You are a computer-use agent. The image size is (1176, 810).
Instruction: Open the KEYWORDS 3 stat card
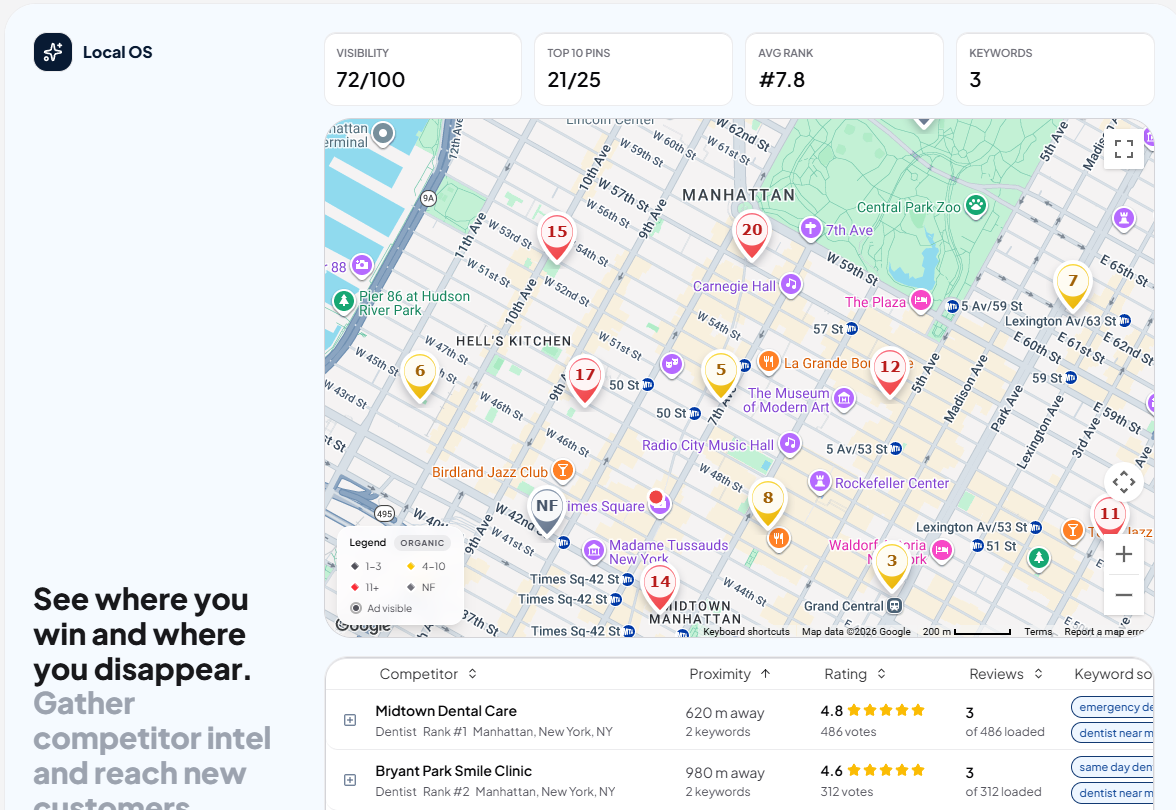(1055, 69)
